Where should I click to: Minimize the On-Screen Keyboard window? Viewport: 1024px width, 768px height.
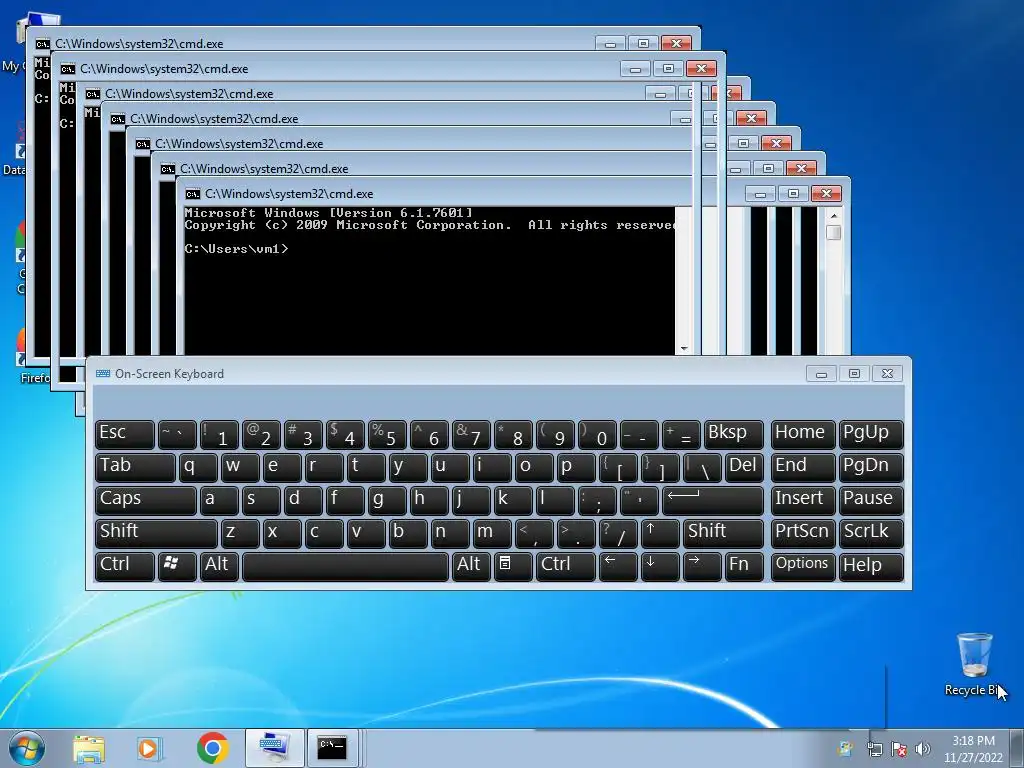tap(821, 374)
